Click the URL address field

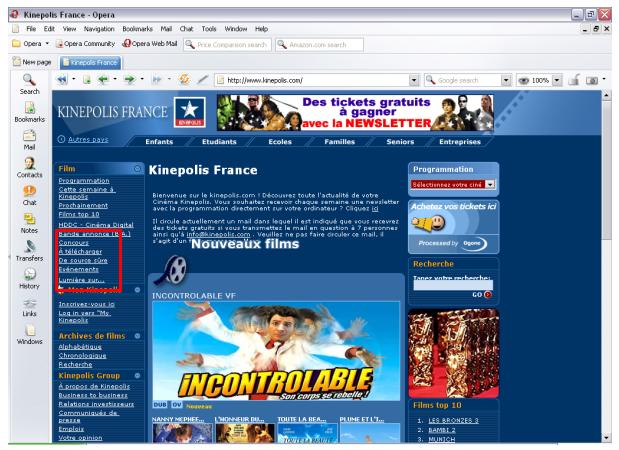pos(313,80)
